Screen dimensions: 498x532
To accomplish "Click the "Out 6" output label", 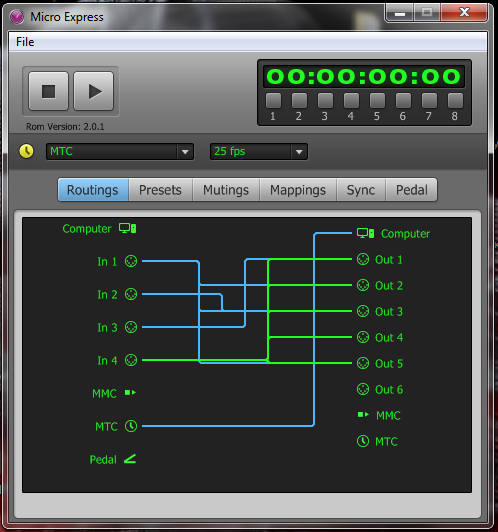I will 389,390.
